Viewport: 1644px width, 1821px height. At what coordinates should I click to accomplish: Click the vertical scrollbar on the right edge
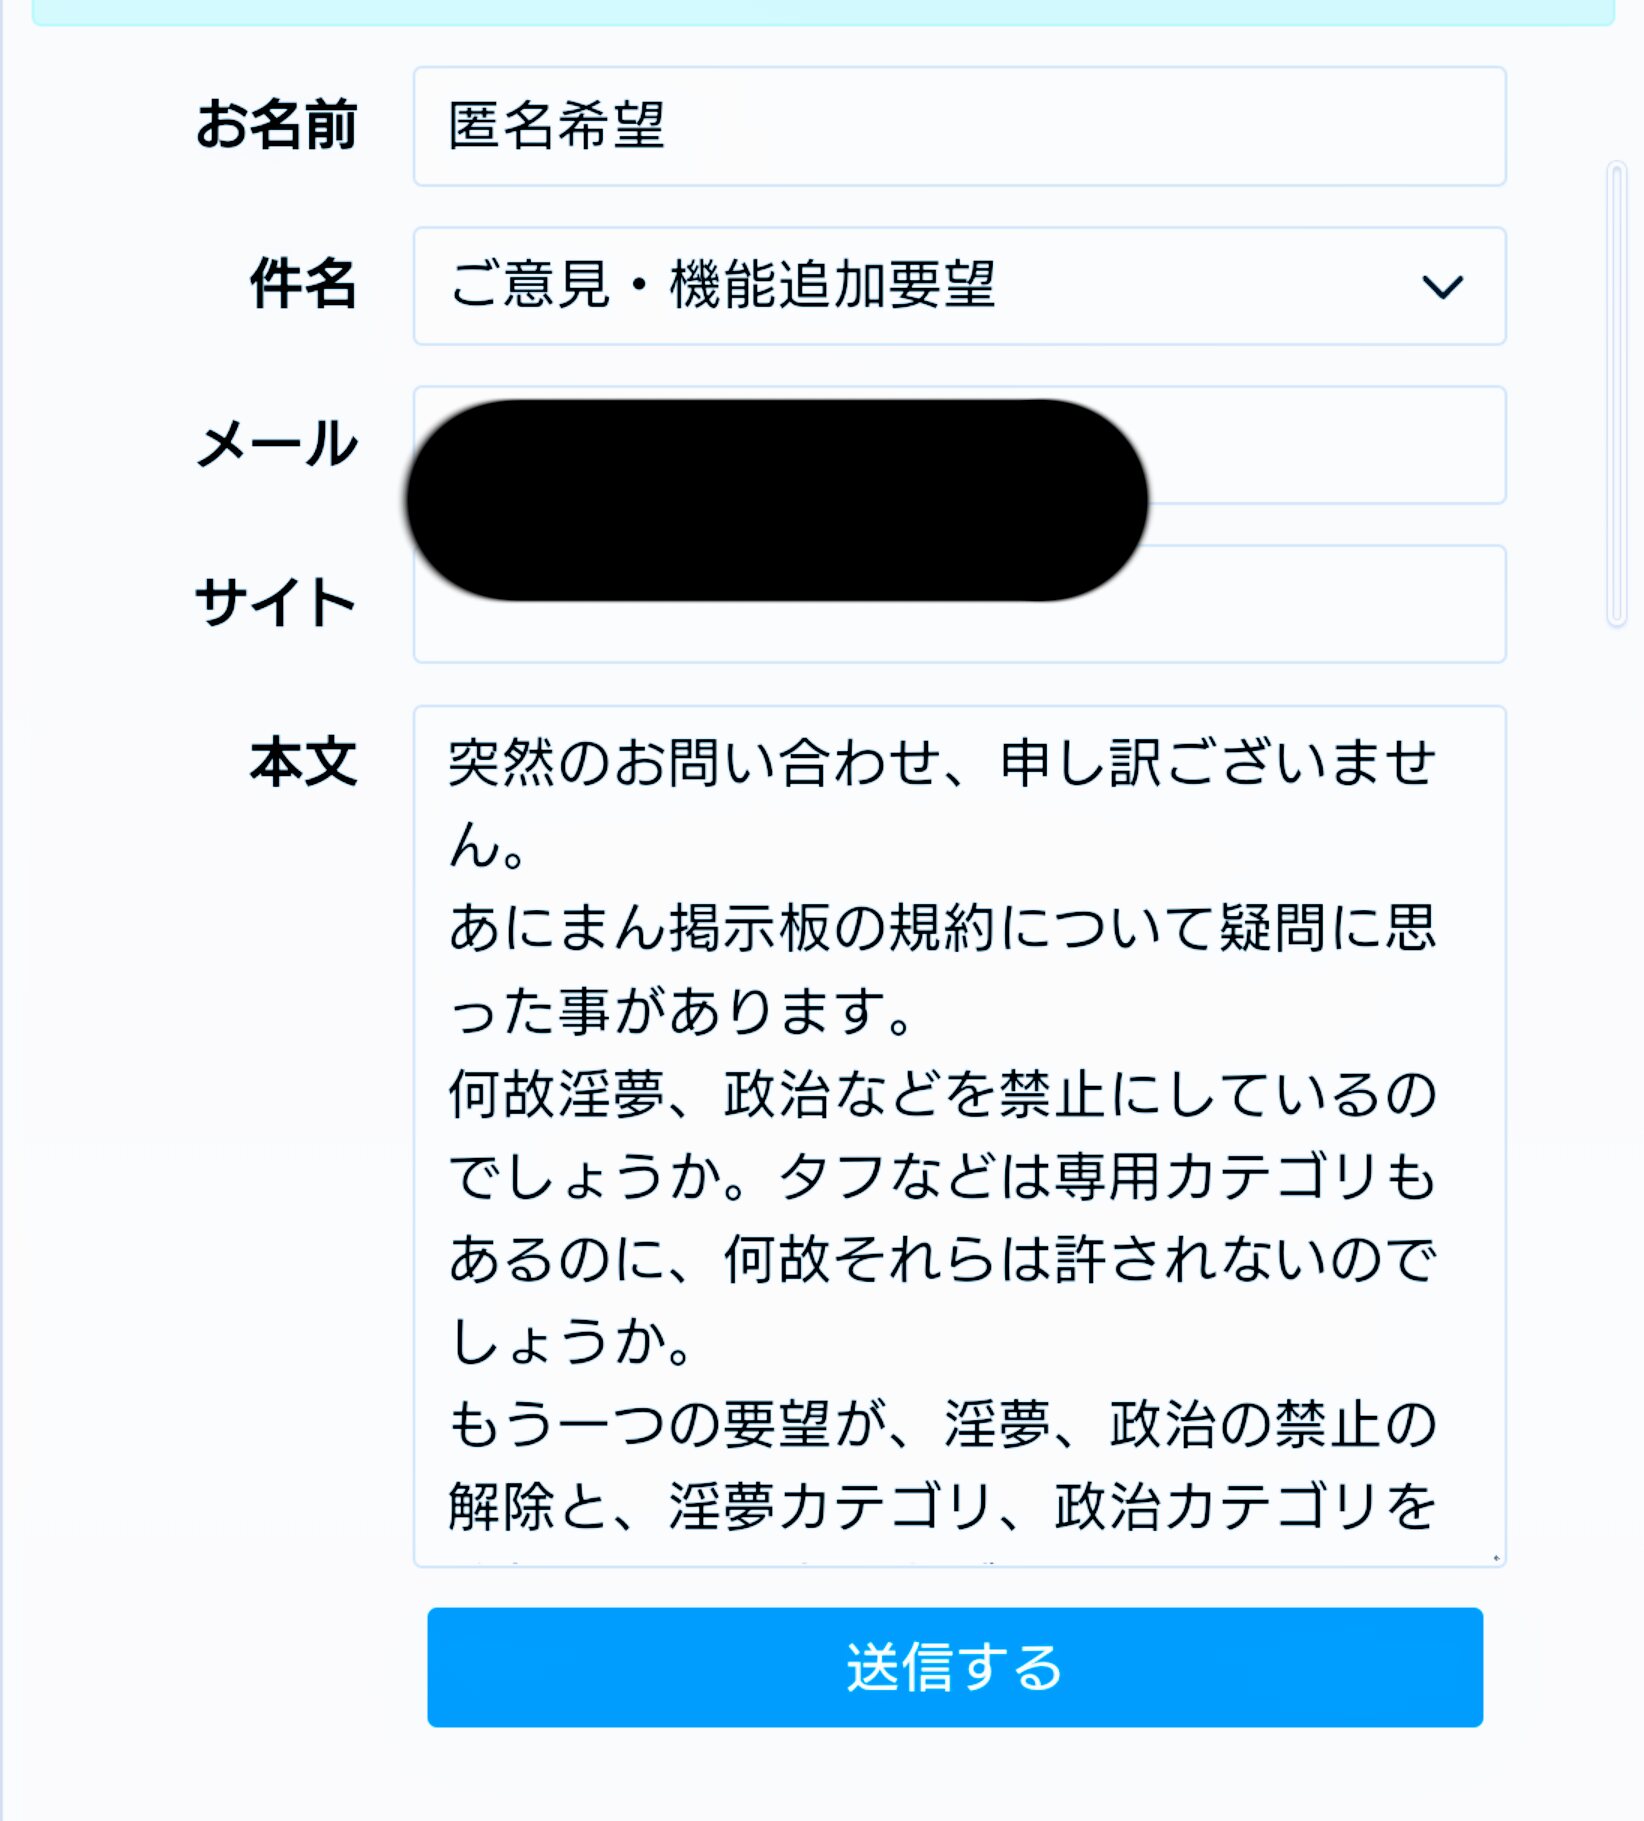1616,394
